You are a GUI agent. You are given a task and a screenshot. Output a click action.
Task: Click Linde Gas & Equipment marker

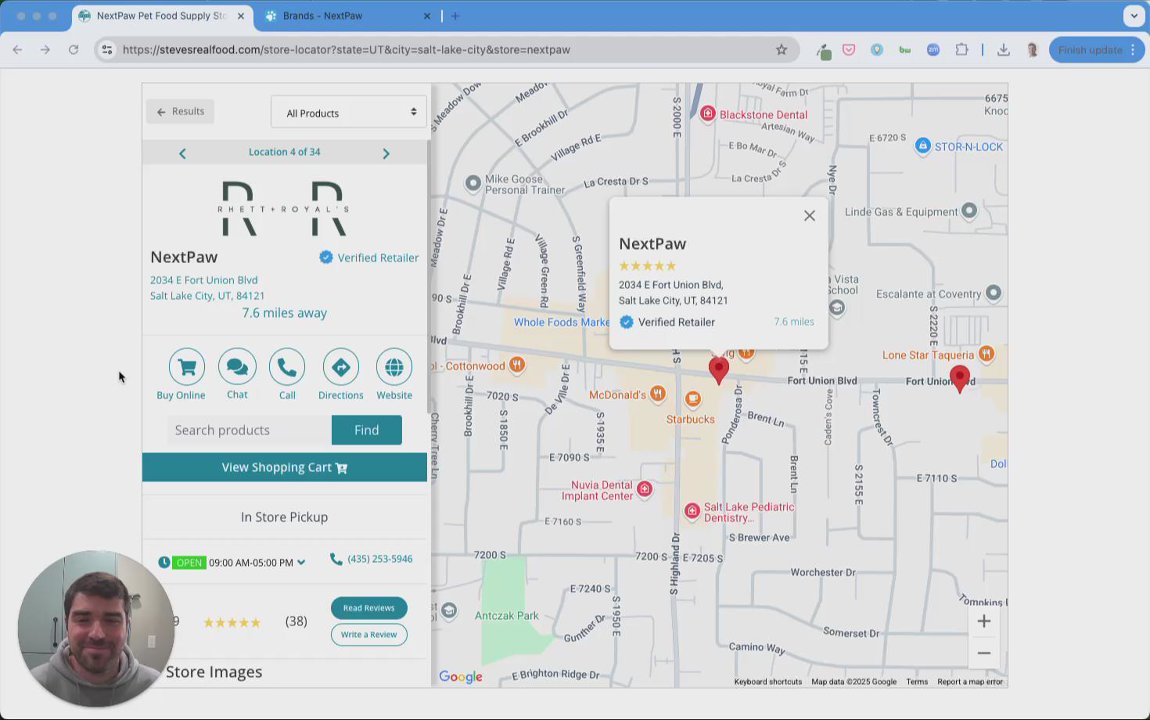pos(969,211)
